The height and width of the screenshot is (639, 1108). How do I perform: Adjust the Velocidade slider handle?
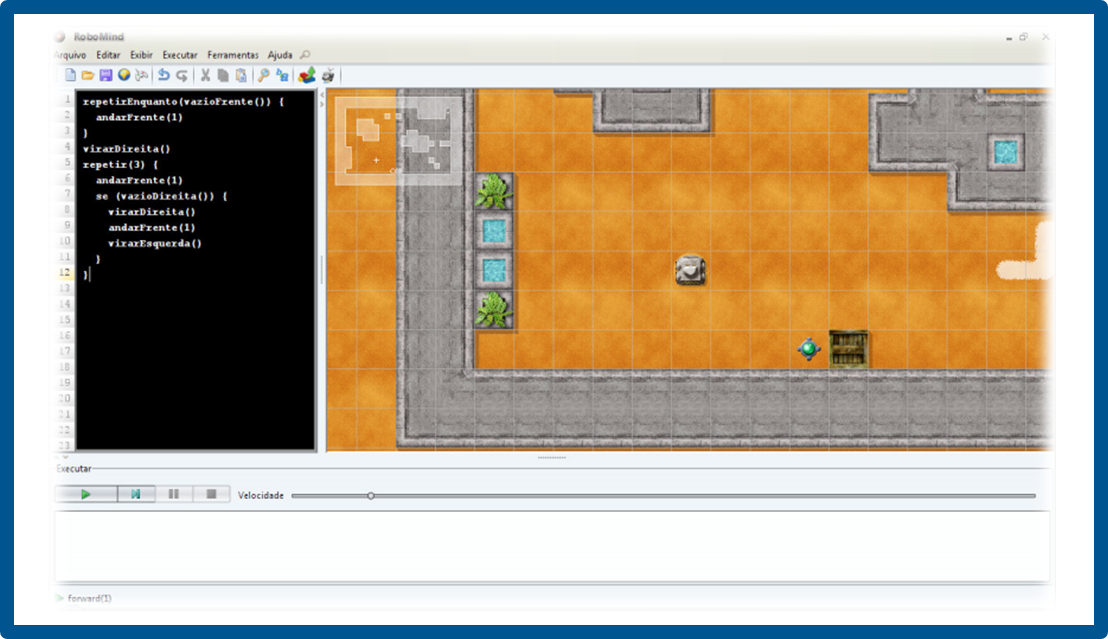[x=371, y=496]
